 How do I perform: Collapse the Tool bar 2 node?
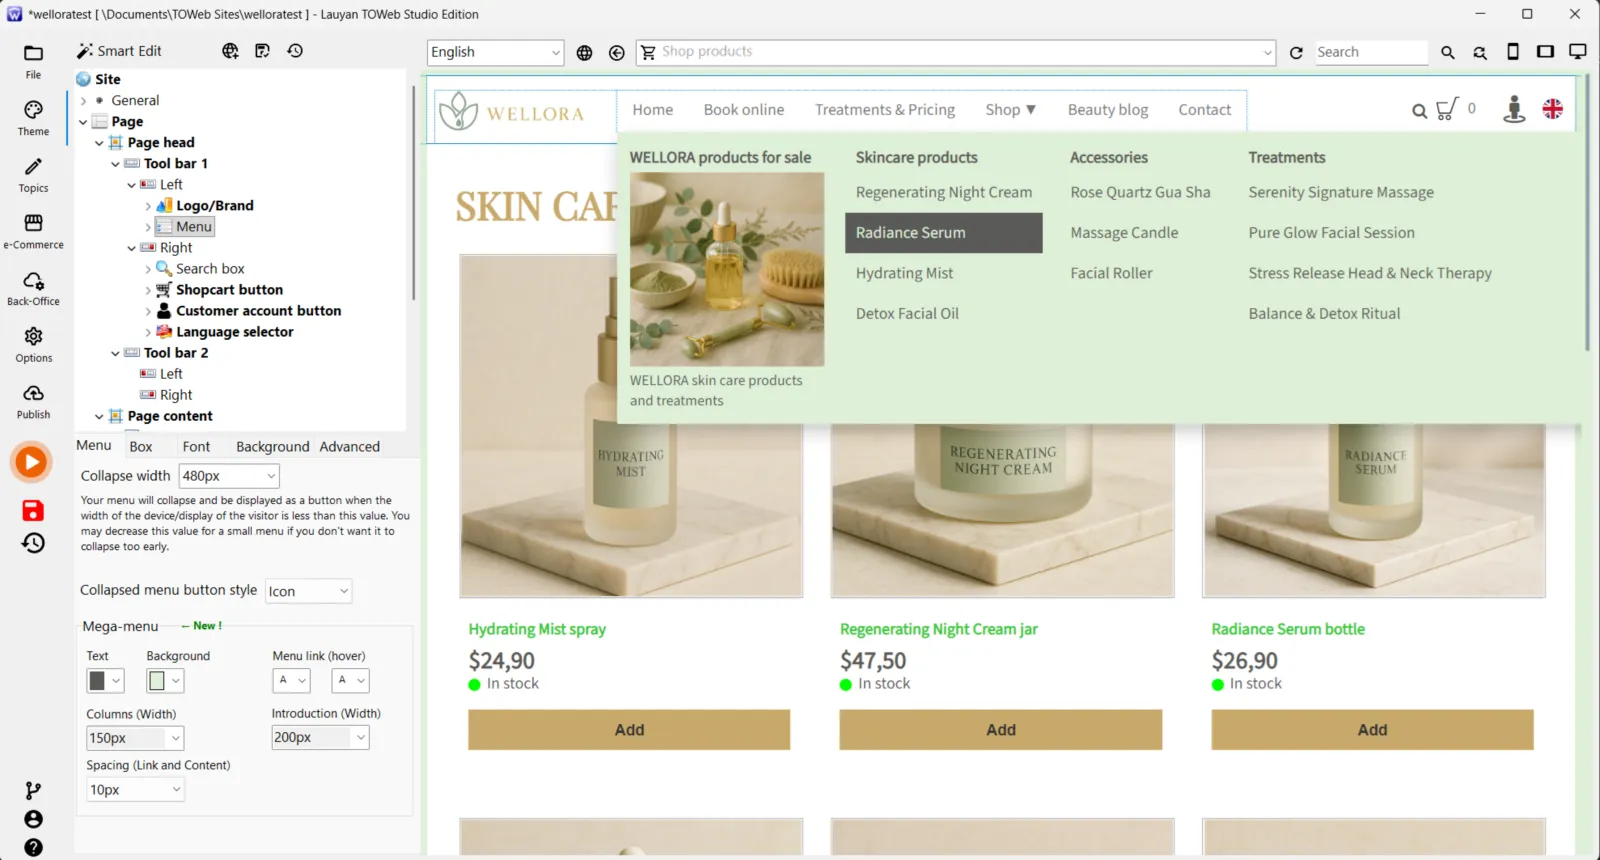pyautogui.click(x=115, y=353)
